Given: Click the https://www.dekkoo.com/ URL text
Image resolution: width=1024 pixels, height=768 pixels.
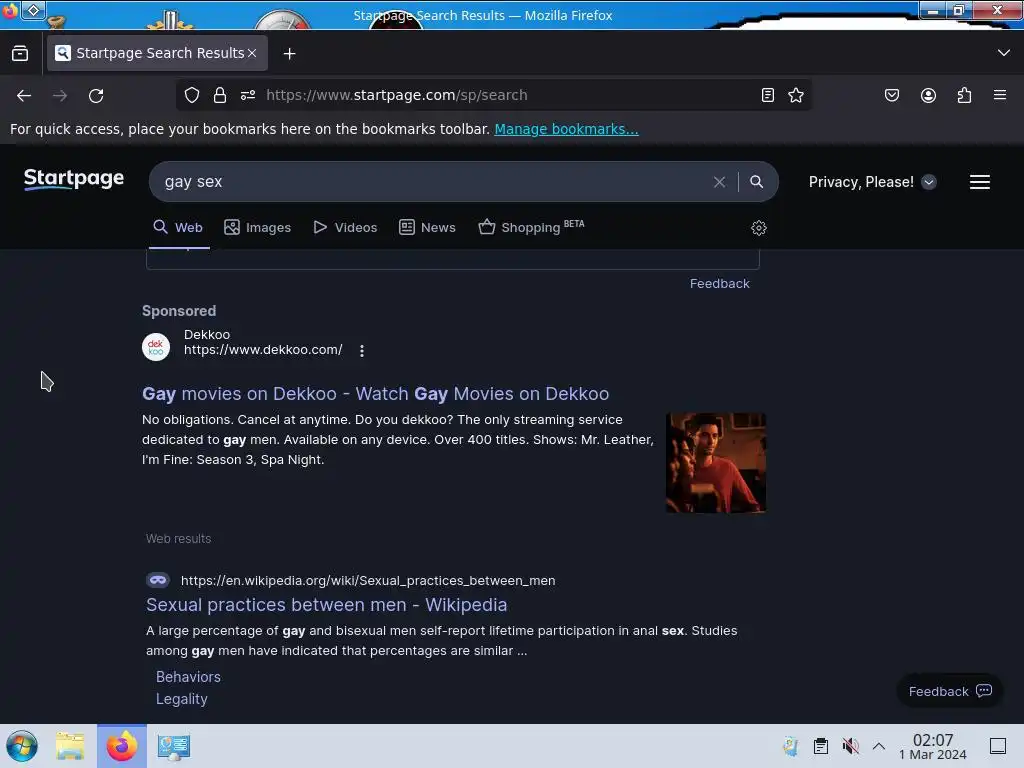Looking at the screenshot, I should click(x=263, y=350).
